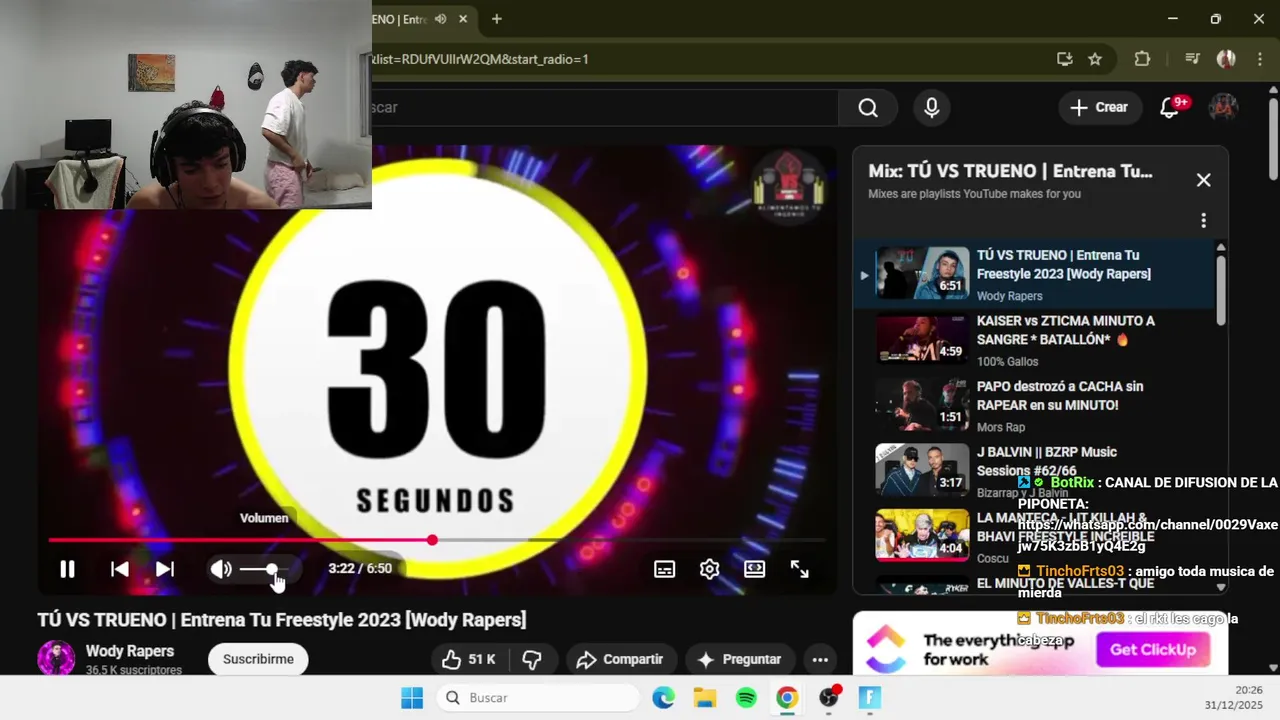Open Wody Rapers channel name
Screen dimensions: 1280x720
tap(130, 651)
